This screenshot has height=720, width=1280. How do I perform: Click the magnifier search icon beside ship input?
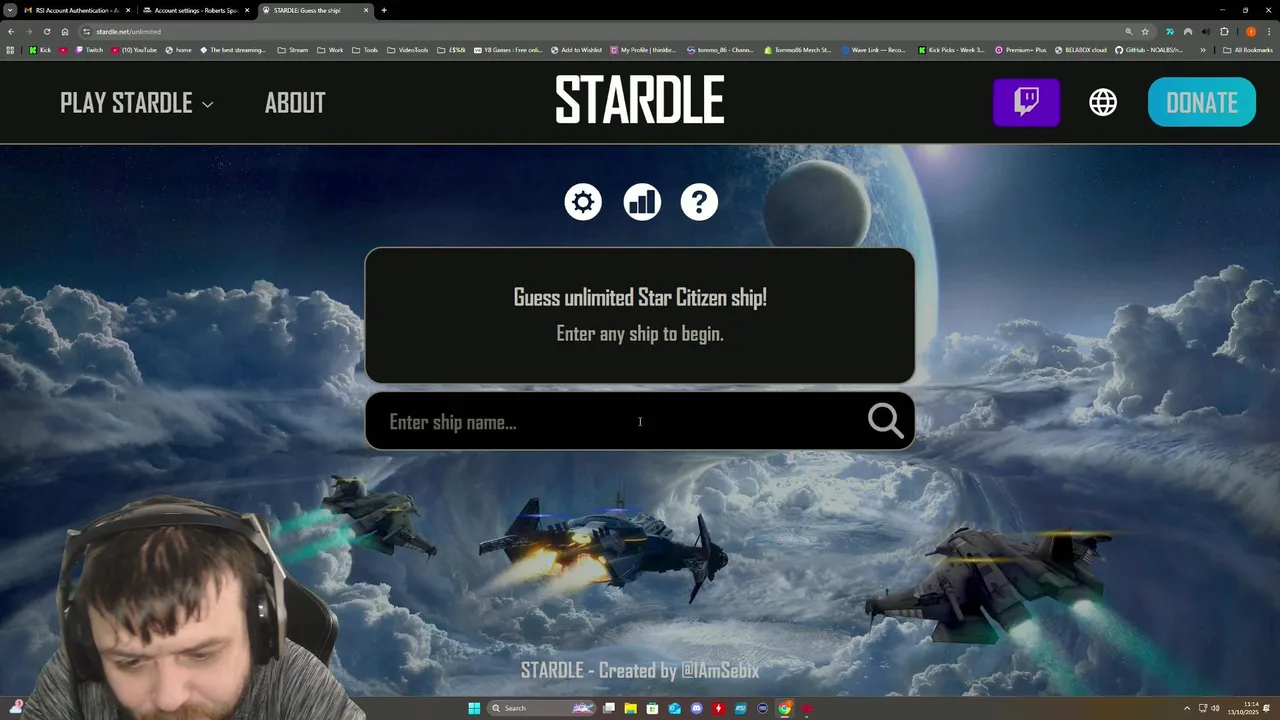[x=885, y=421]
